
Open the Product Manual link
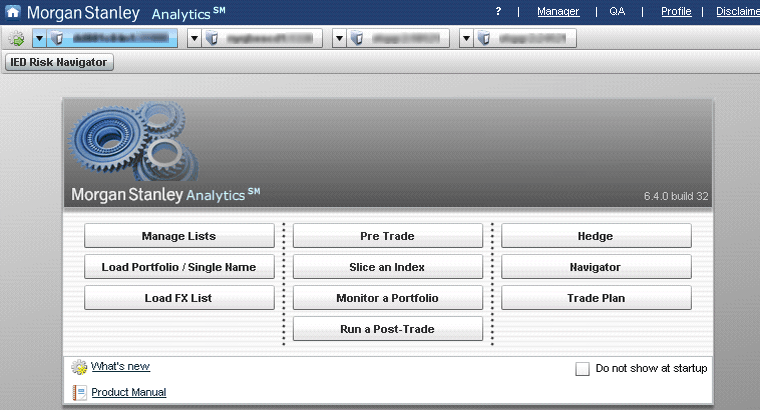(x=128, y=392)
